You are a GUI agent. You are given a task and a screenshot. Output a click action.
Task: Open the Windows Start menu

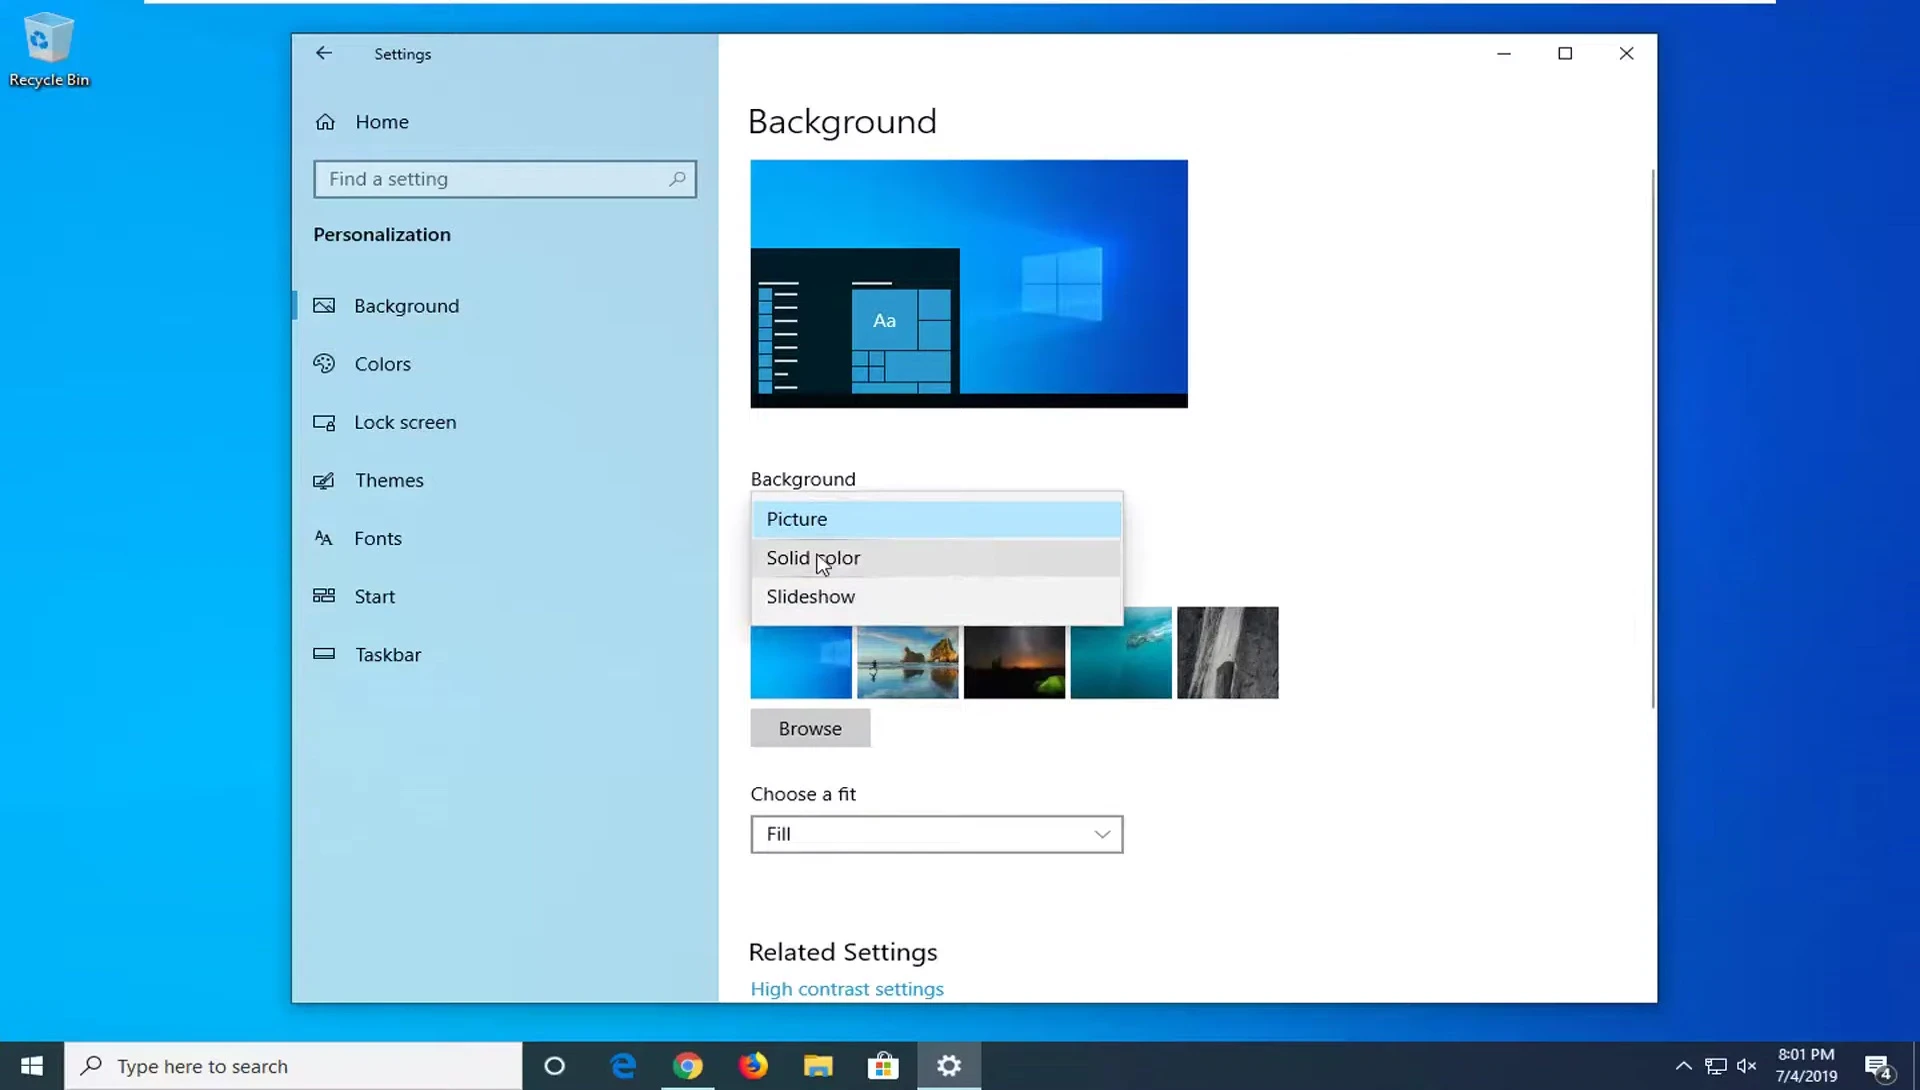(32, 1066)
